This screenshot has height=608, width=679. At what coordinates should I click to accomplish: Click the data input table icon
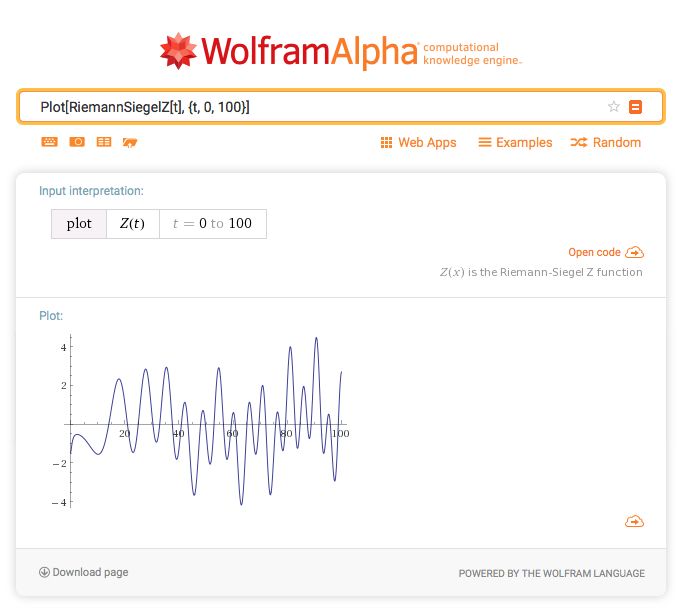pos(103,142)
